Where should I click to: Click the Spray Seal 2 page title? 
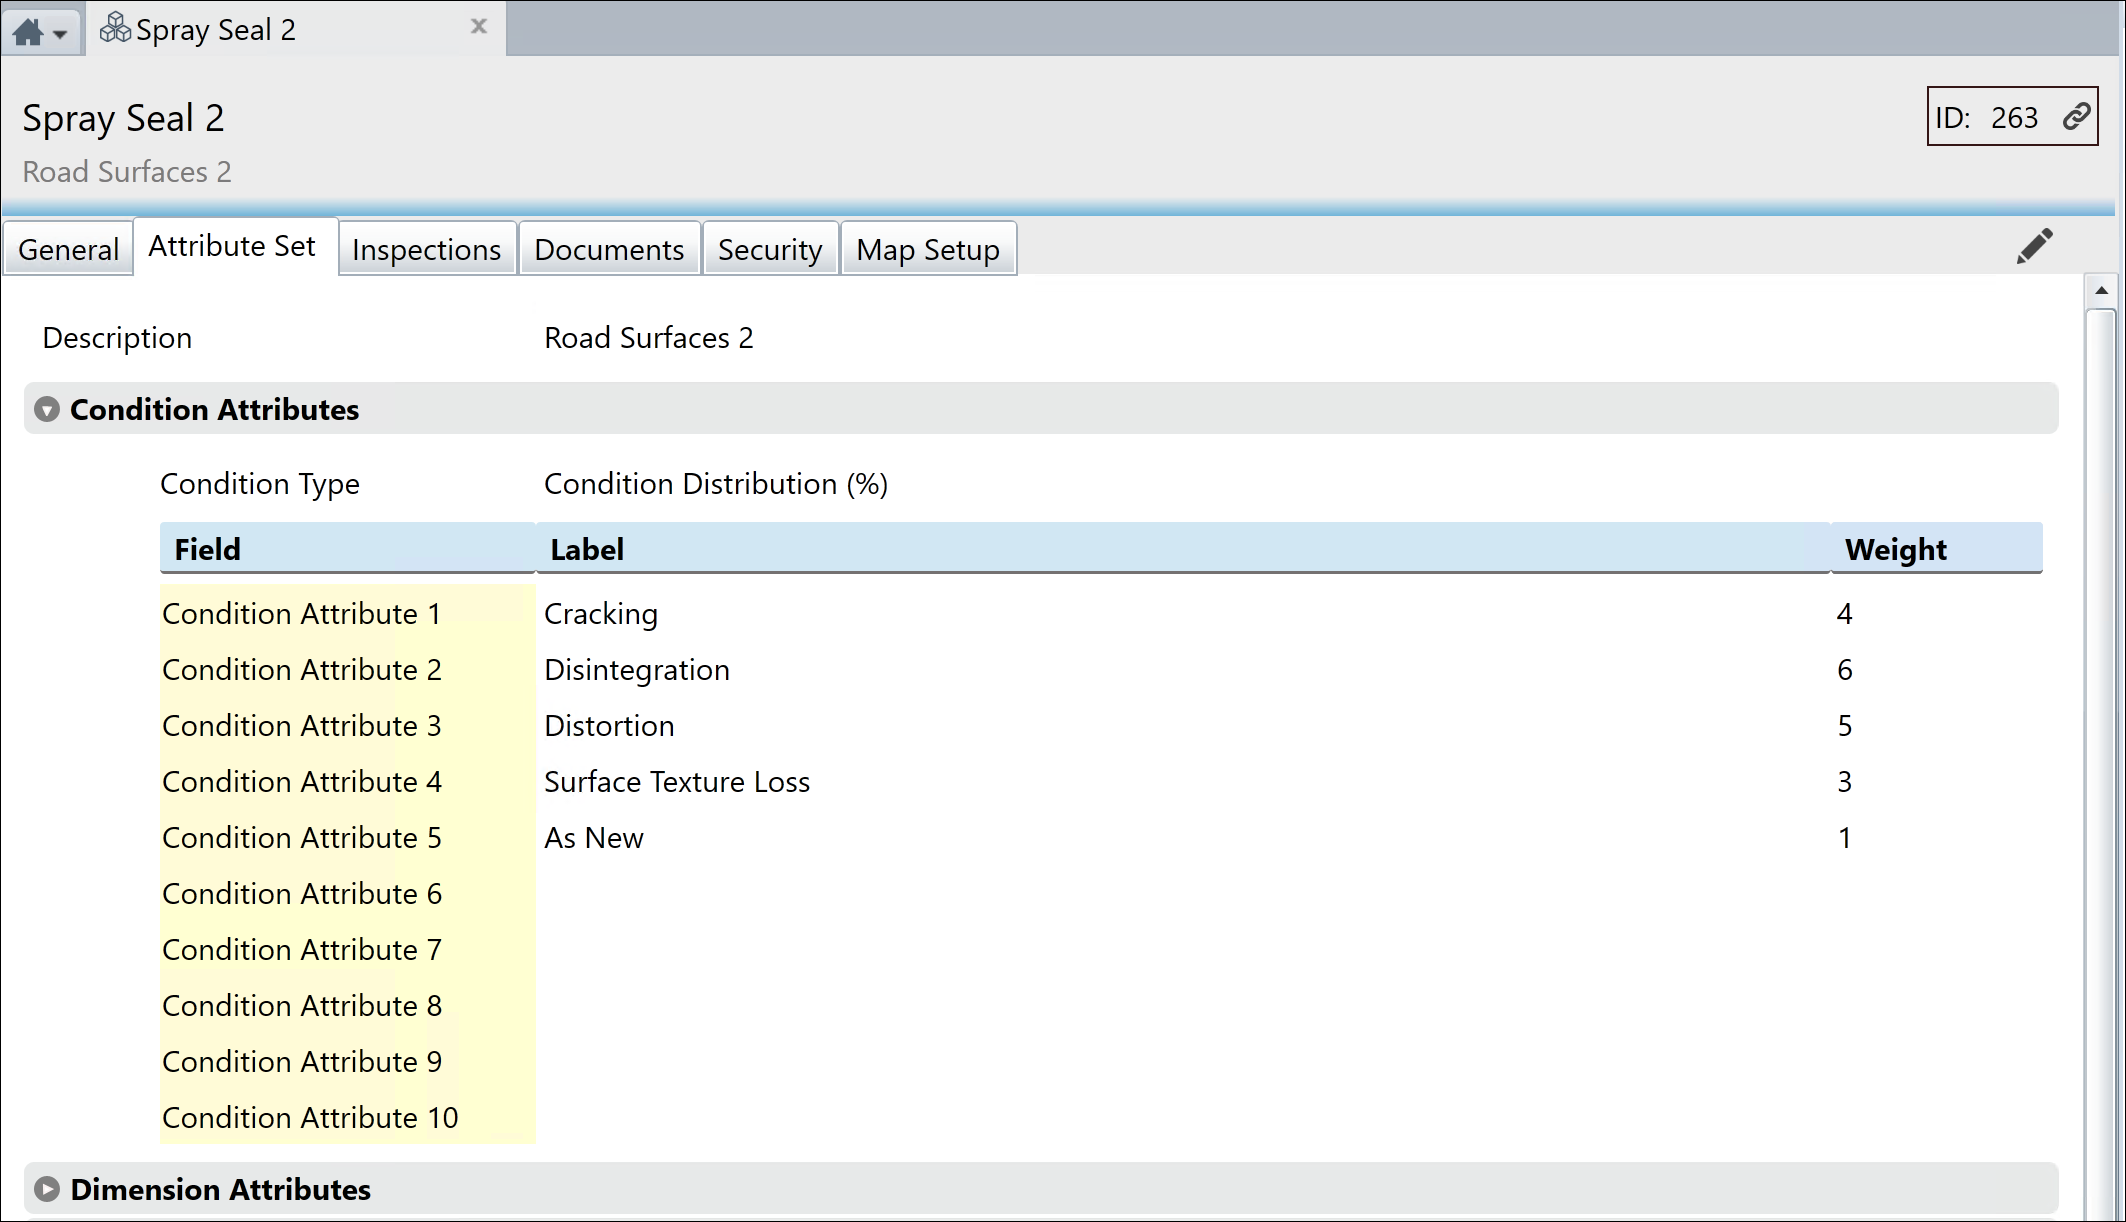(123, 118)
